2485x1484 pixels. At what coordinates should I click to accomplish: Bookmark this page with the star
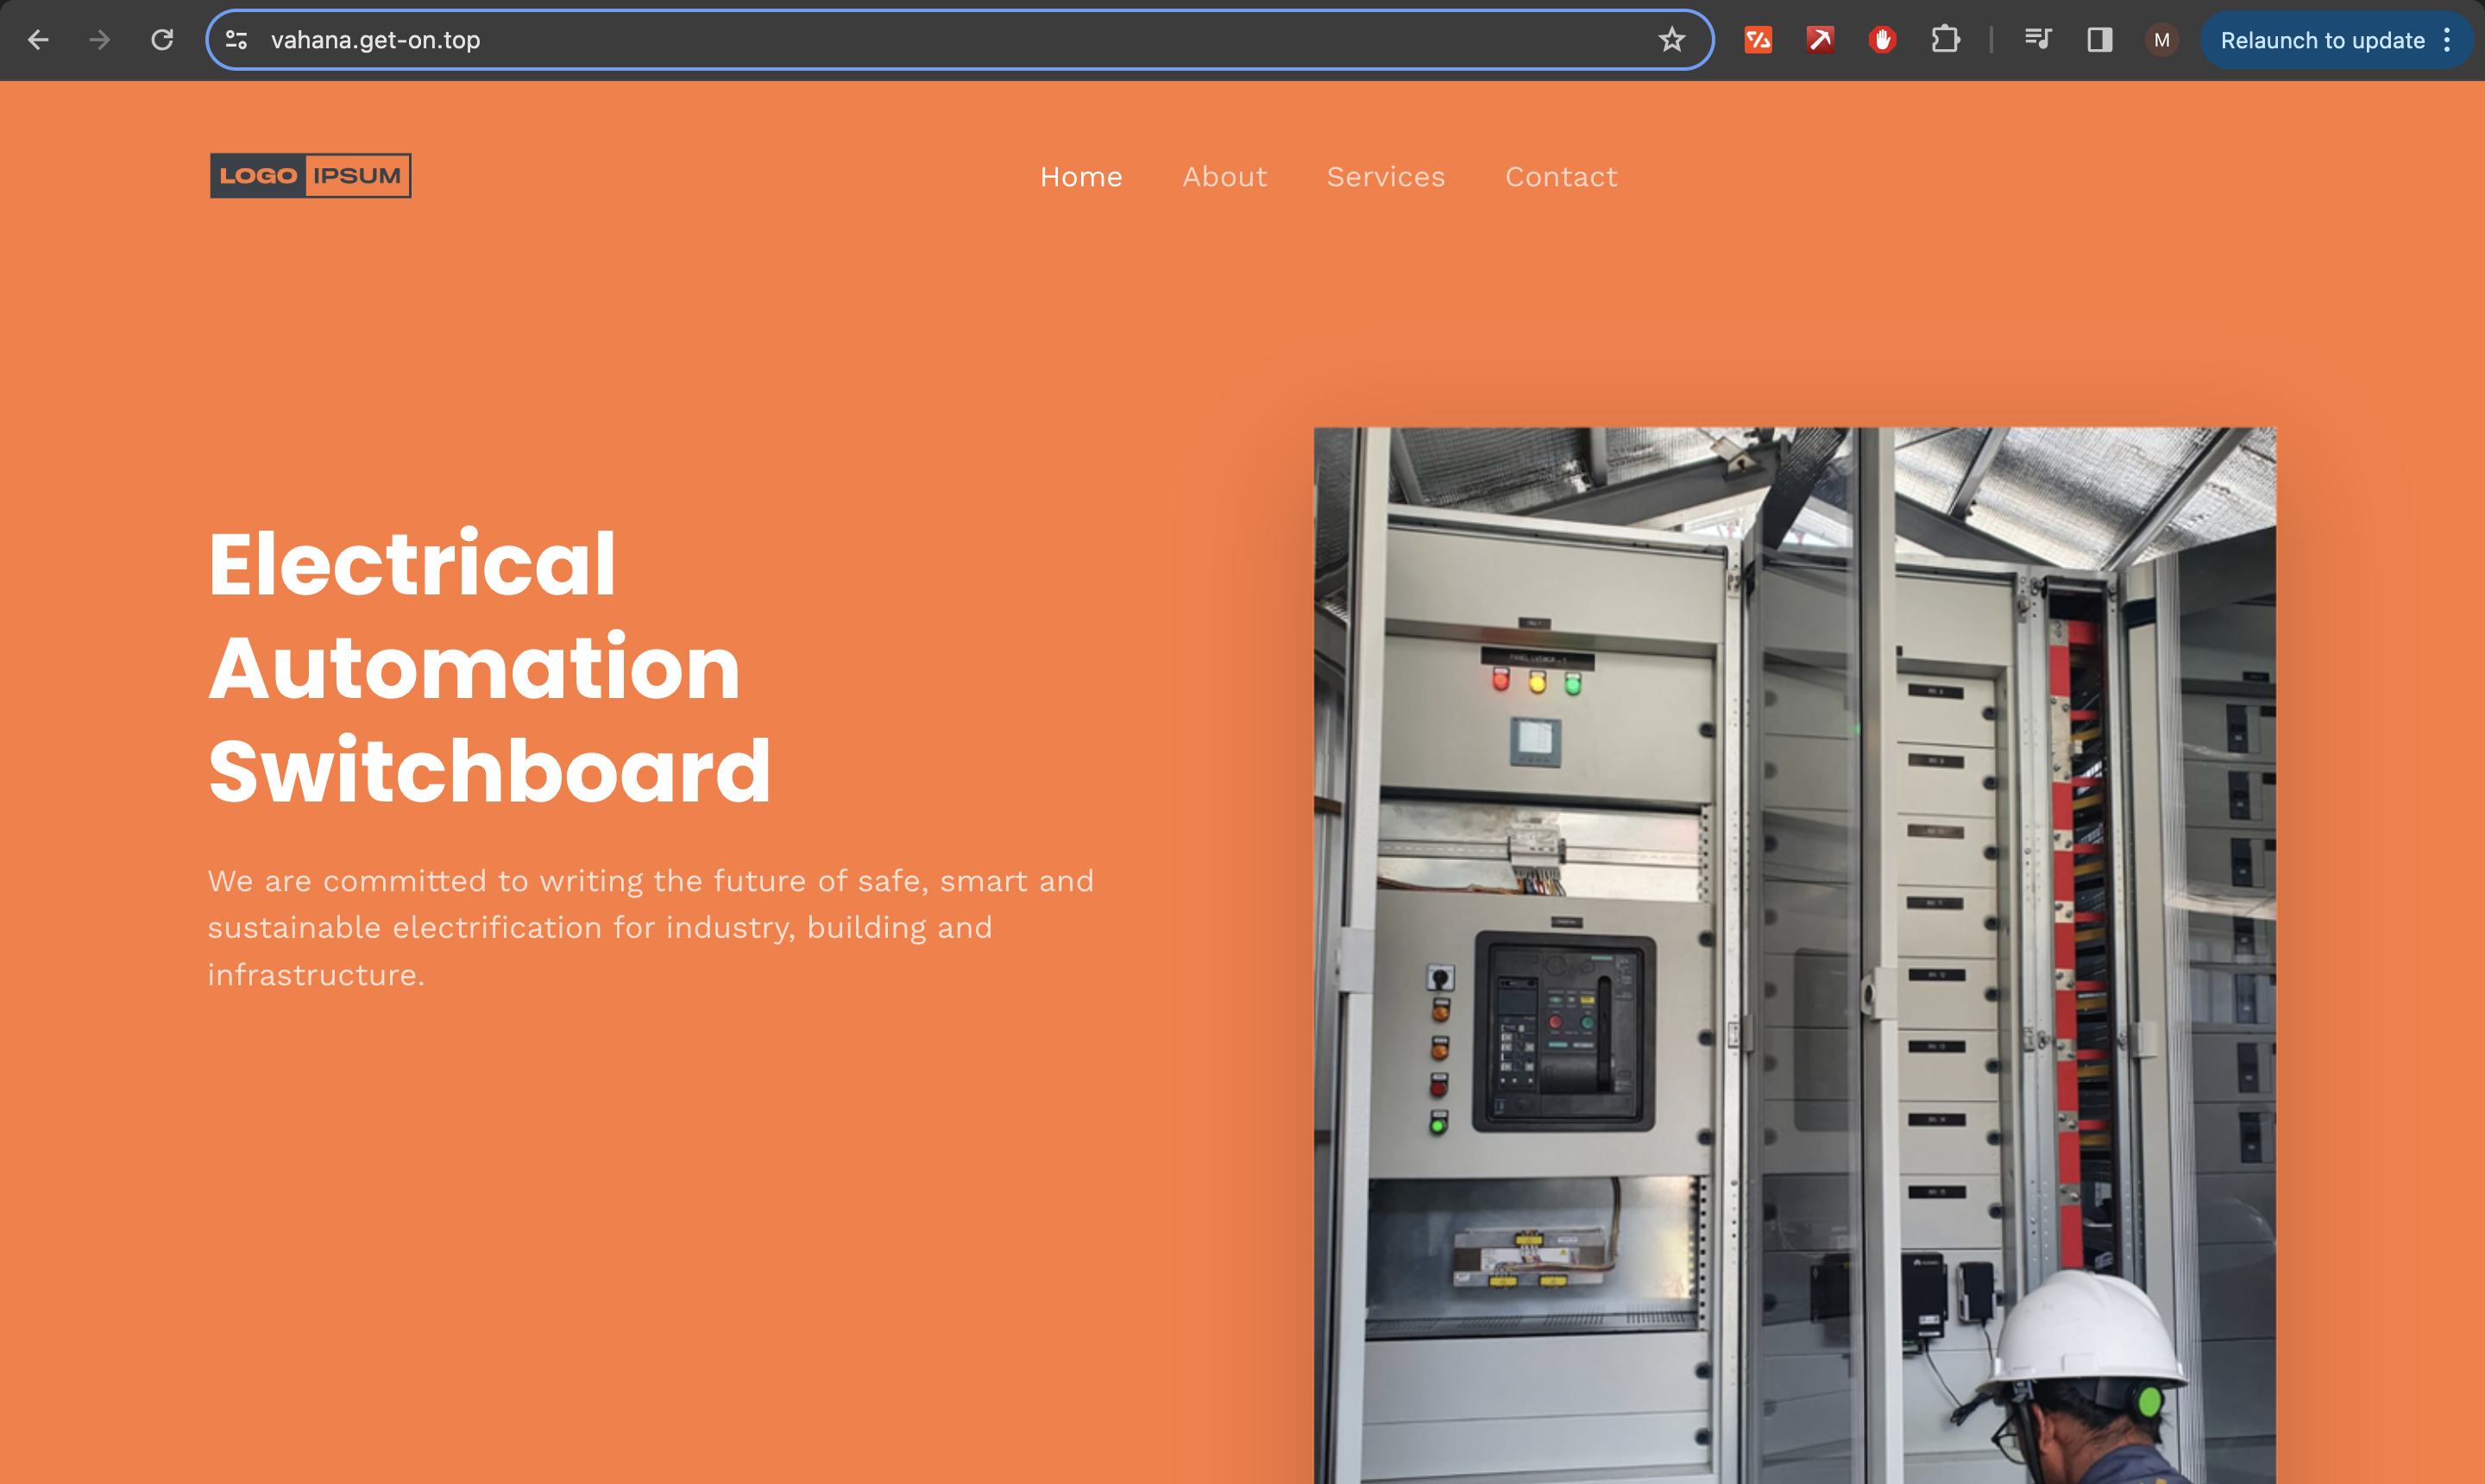click(x=1671, y=40)
